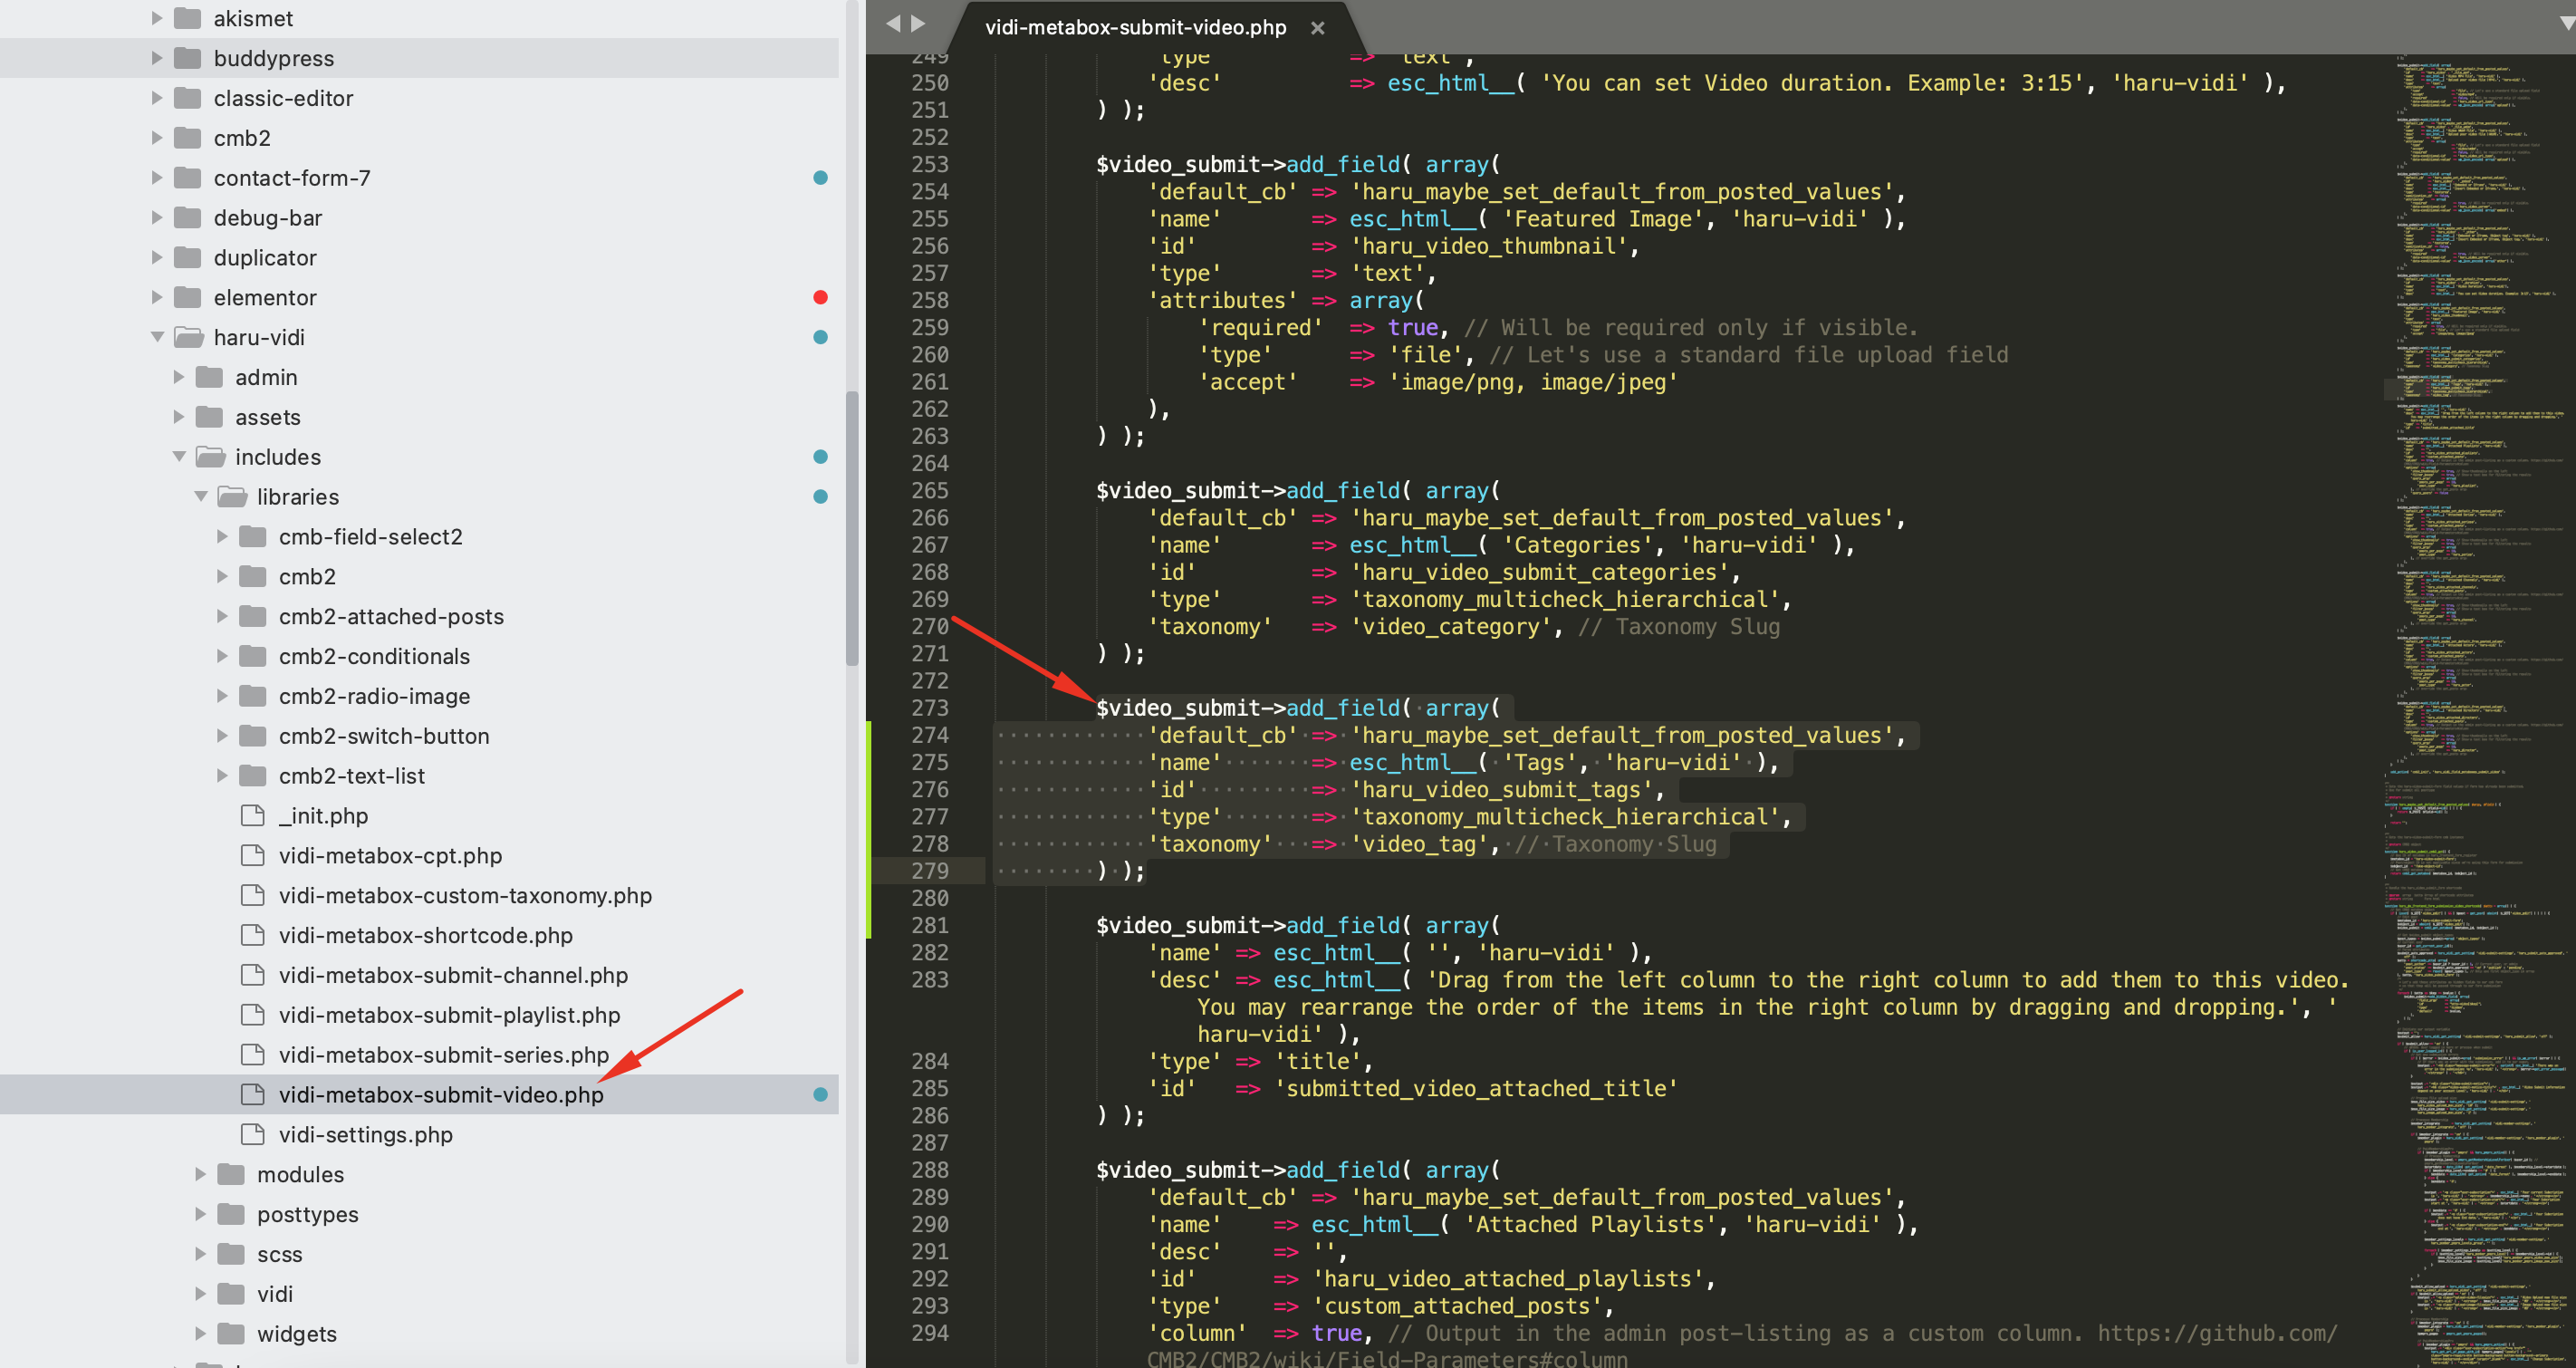Select the vidi-metabox-submit-video.php tab
The width and height of the screenshot is (2576, 1368).
click(x=1135, y=27)
